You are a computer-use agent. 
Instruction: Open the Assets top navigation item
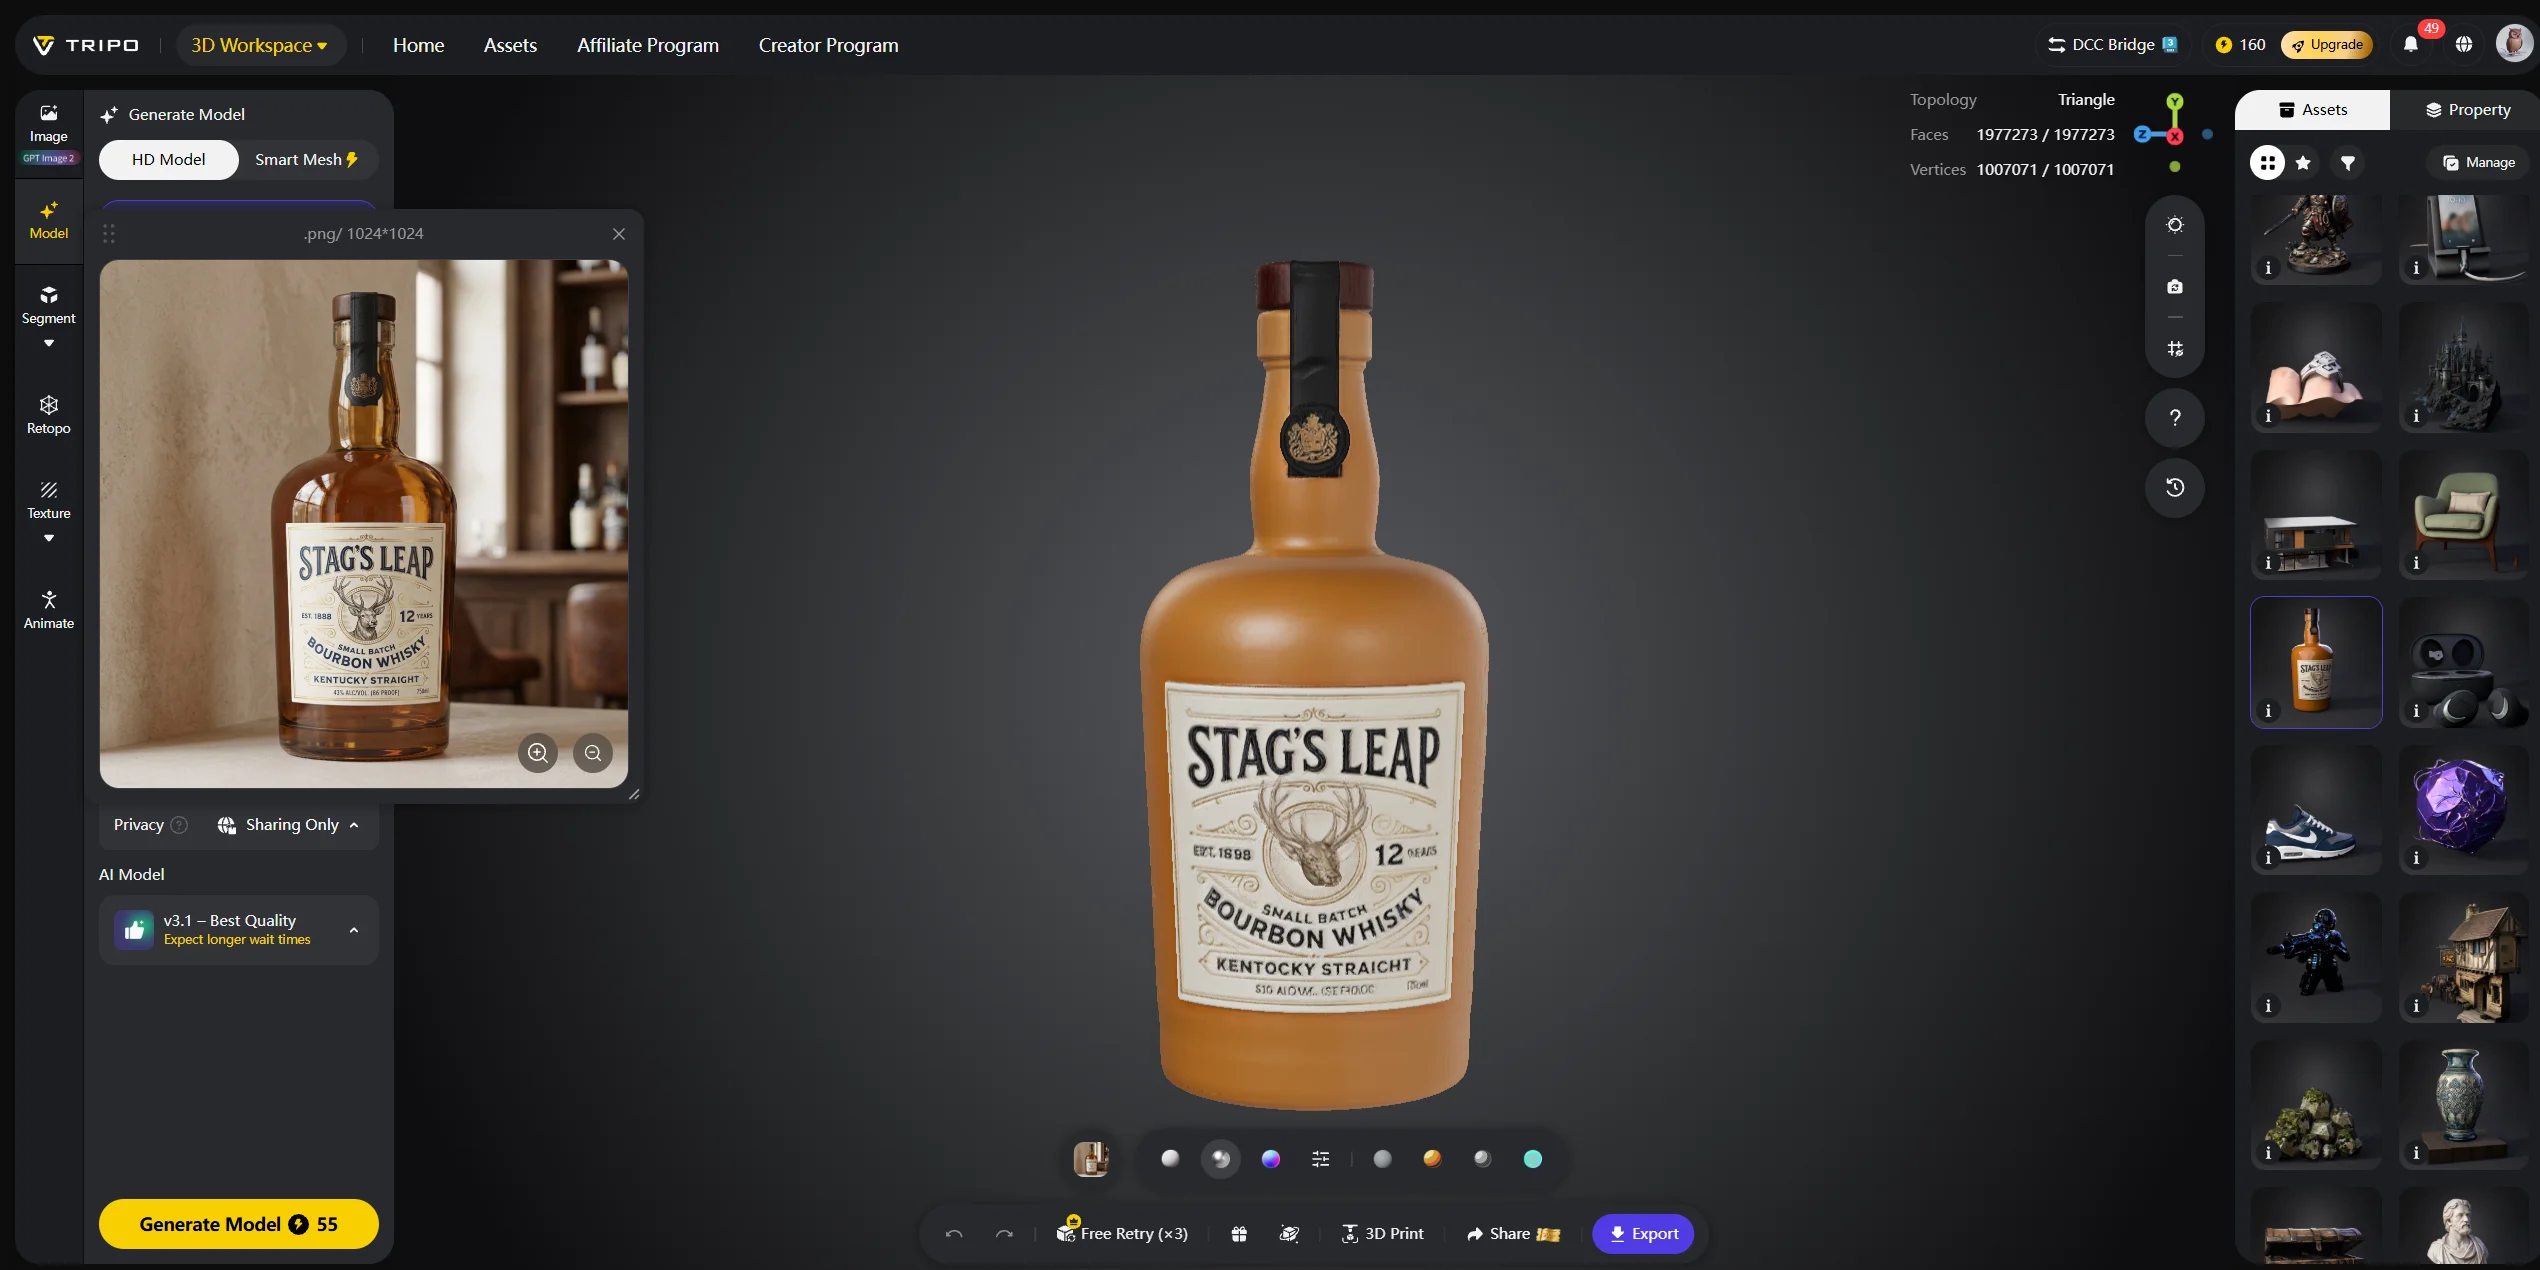pos(510,45)
